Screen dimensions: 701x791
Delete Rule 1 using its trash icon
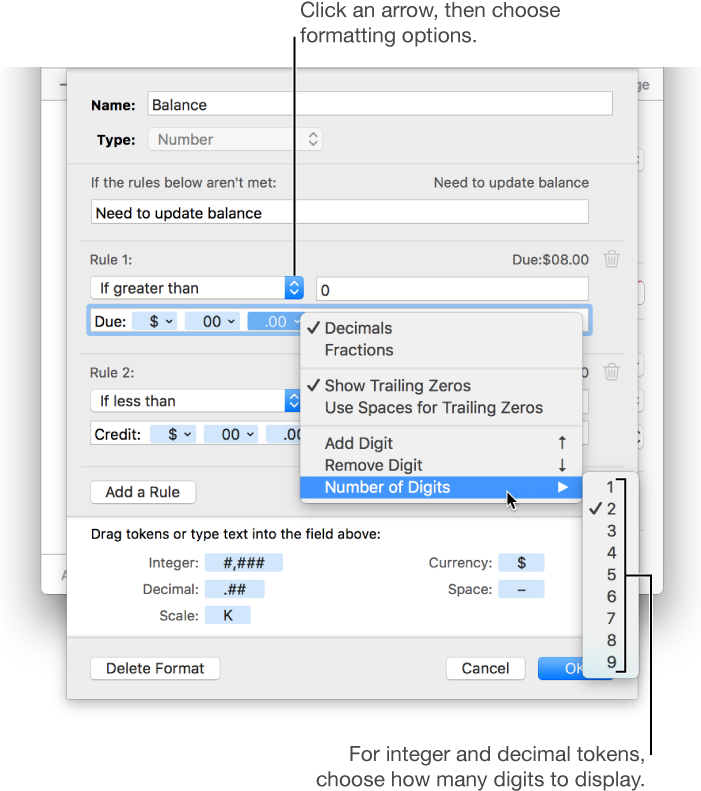click(x=611, y=259)
